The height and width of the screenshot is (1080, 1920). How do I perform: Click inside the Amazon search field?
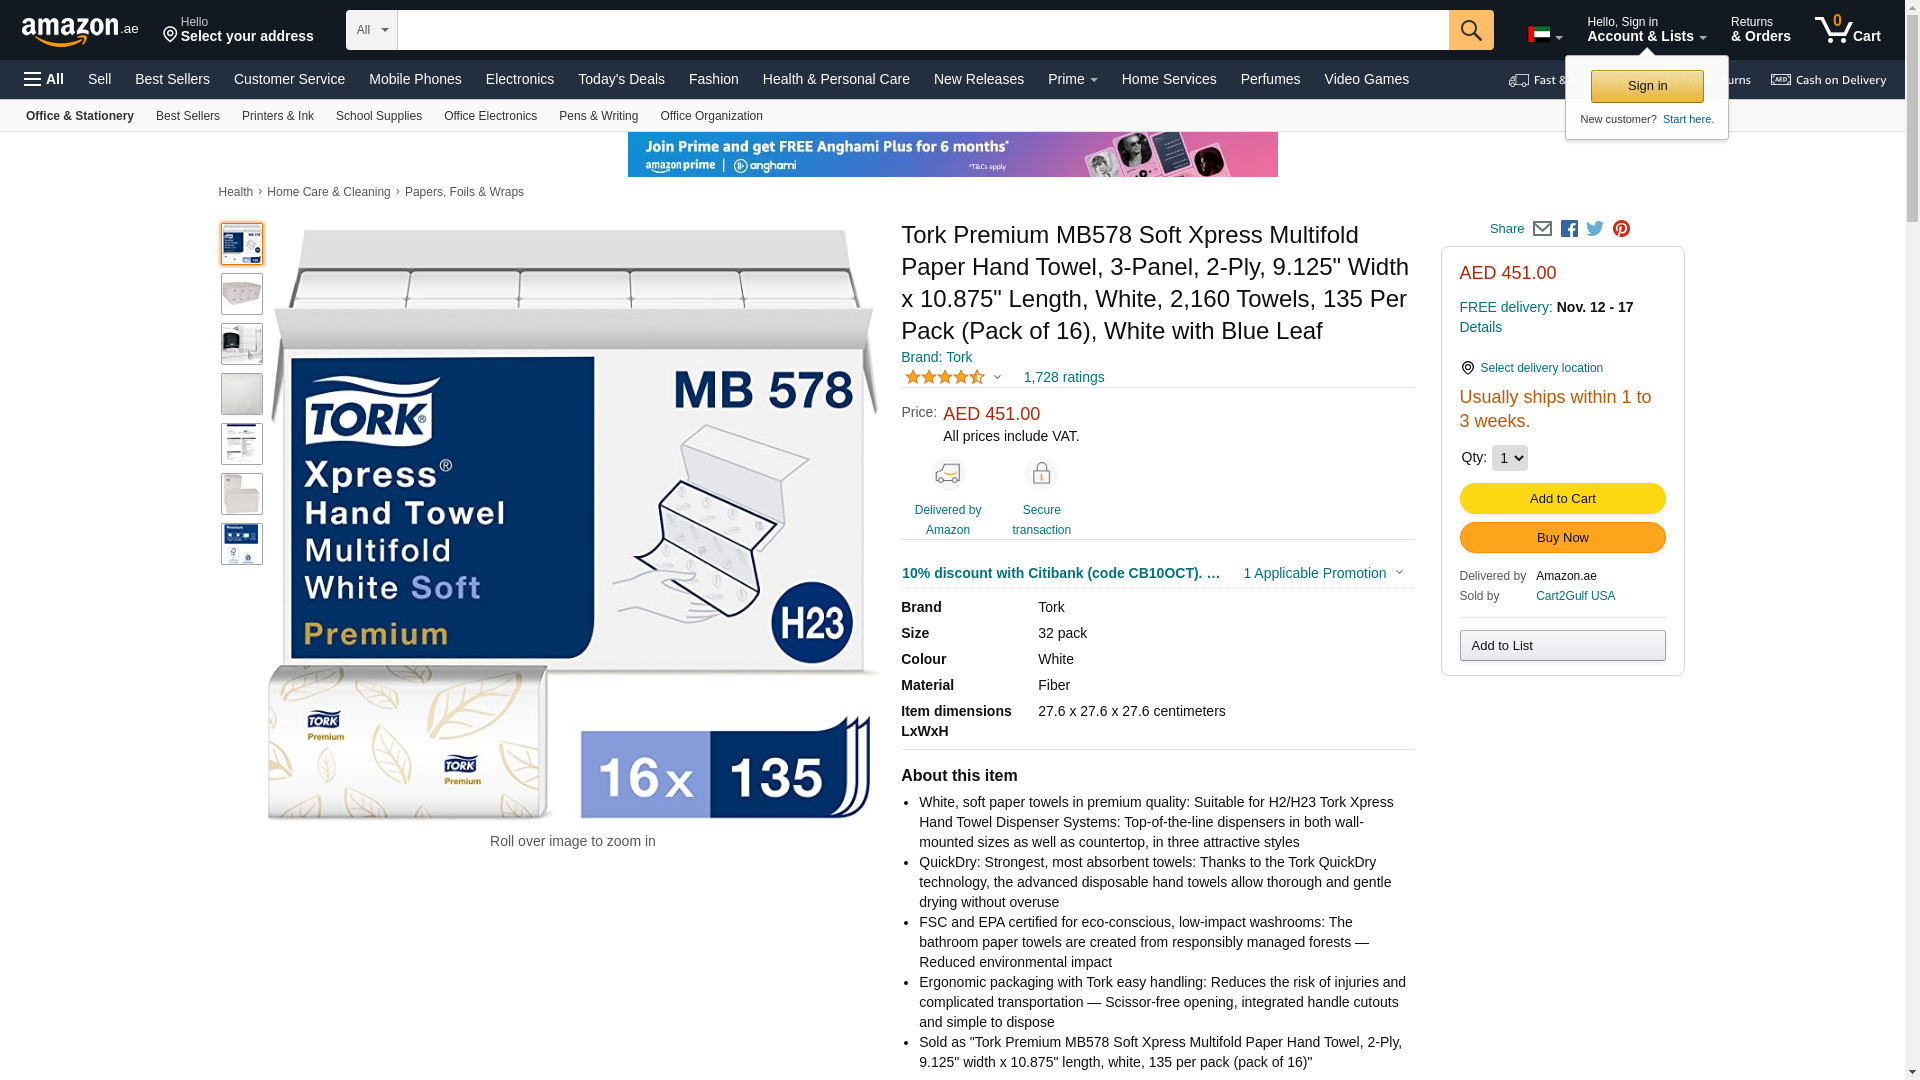tap(923, 30)
